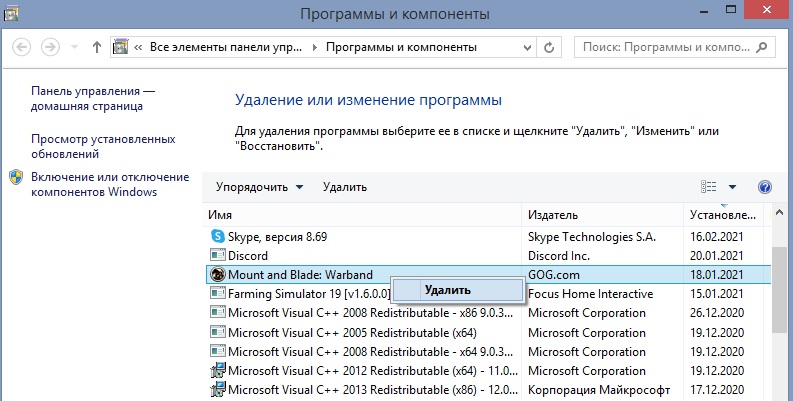This screenshot has width=793, height=401.
Task: Click install date 17.12.2020
Action: (x=717, y=390)
